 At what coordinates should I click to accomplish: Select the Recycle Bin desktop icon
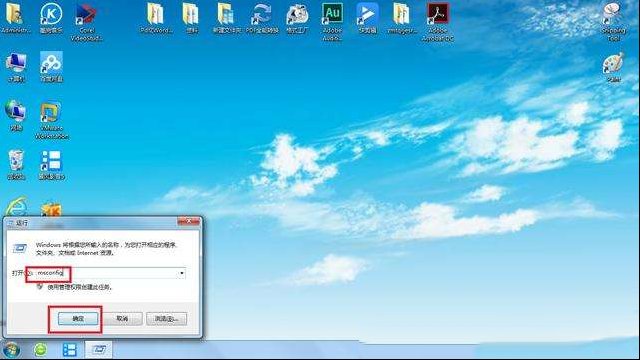tap(16, 164)
